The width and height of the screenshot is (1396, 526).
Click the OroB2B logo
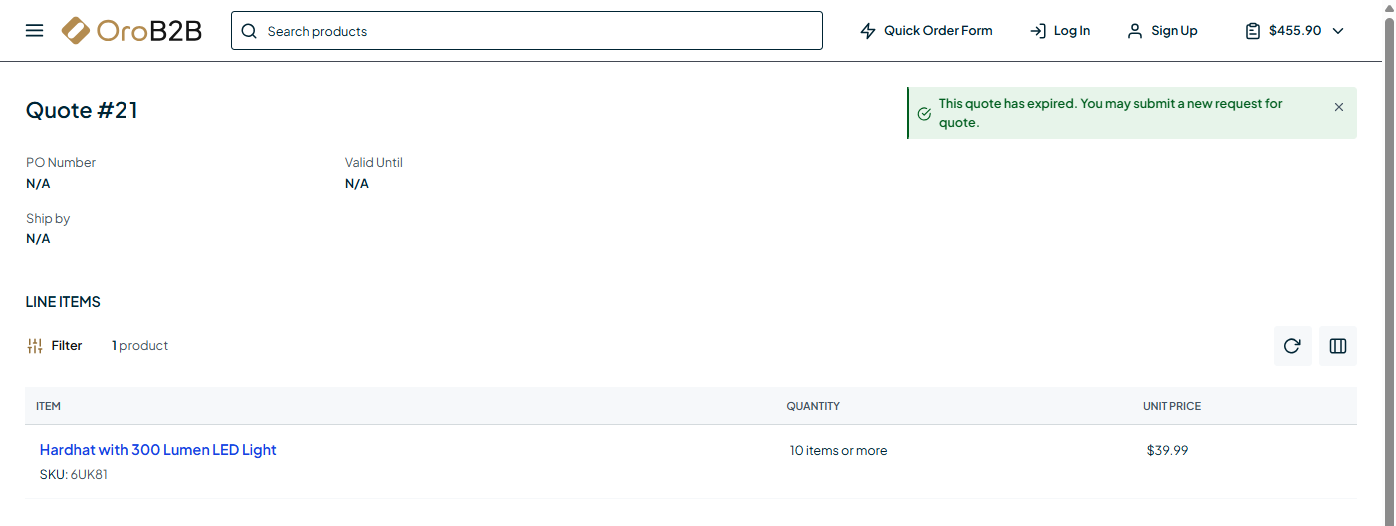point(131,31)
